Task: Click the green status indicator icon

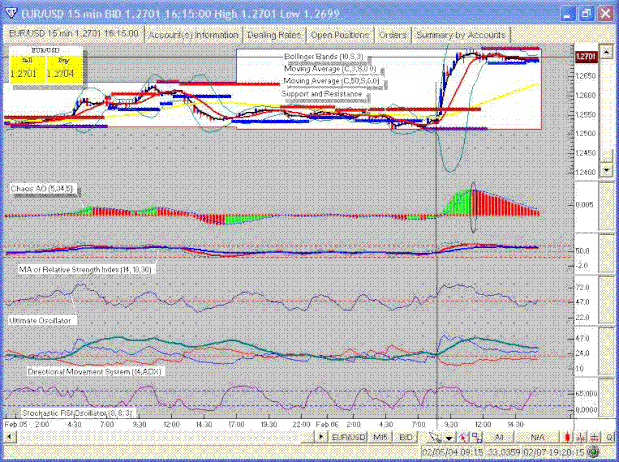Action: point(595,437)
